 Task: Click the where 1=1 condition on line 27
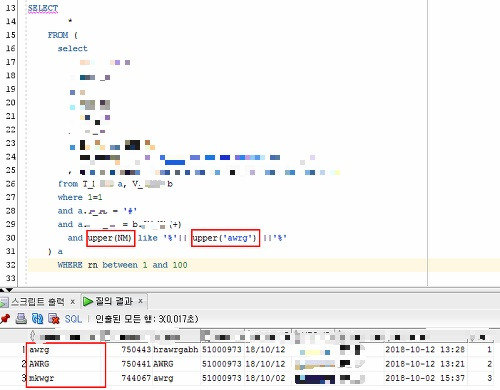80,197
